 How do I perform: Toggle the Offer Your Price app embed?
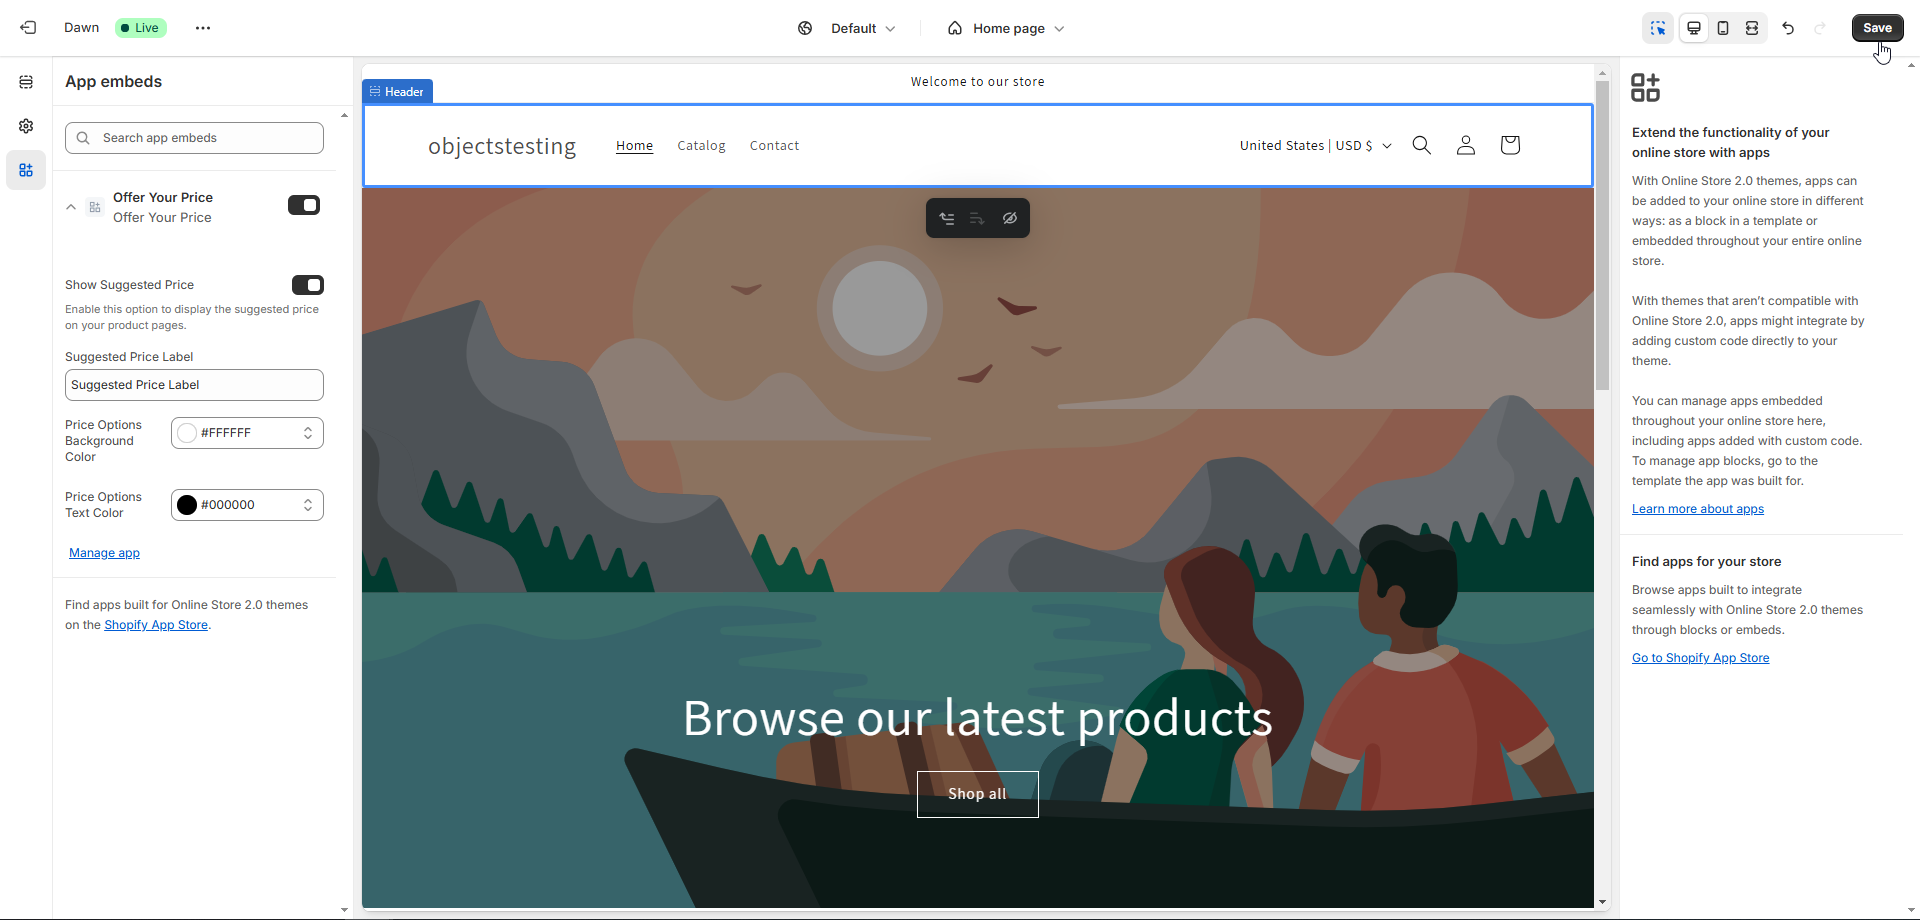pyautogui.click(x=304, y=205)
